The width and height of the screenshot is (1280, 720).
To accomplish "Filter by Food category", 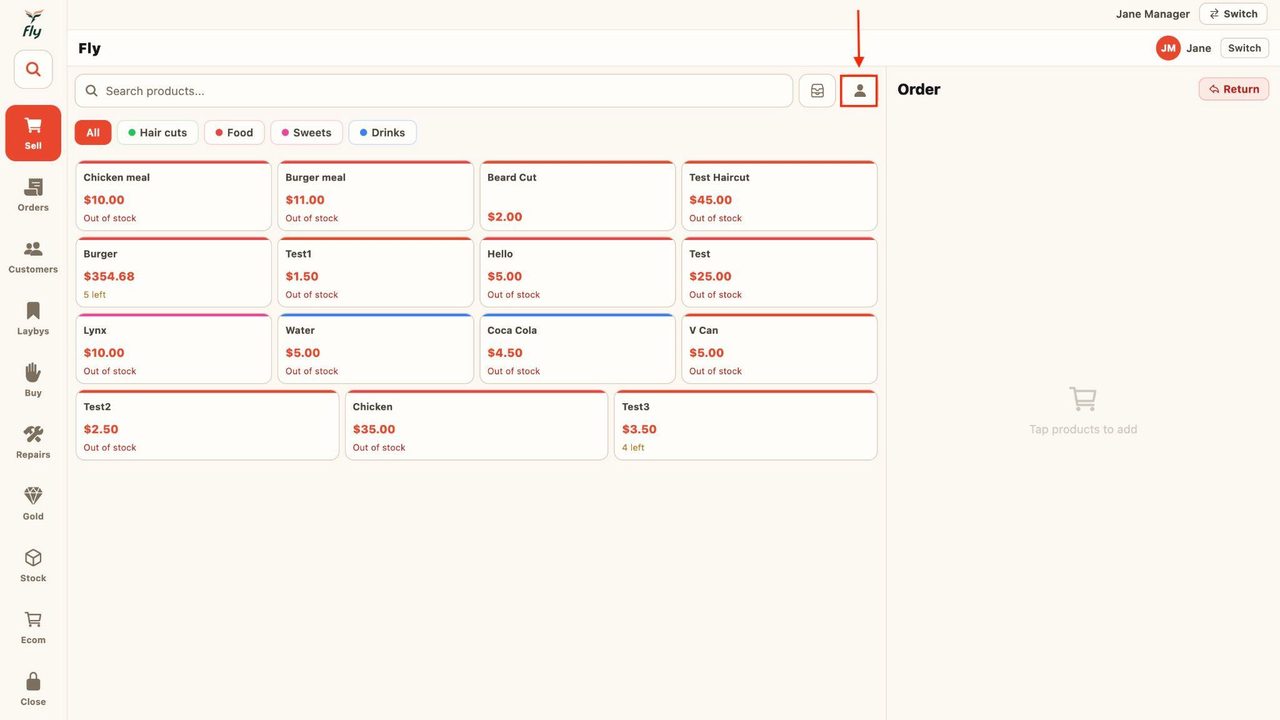I will 234,133.
